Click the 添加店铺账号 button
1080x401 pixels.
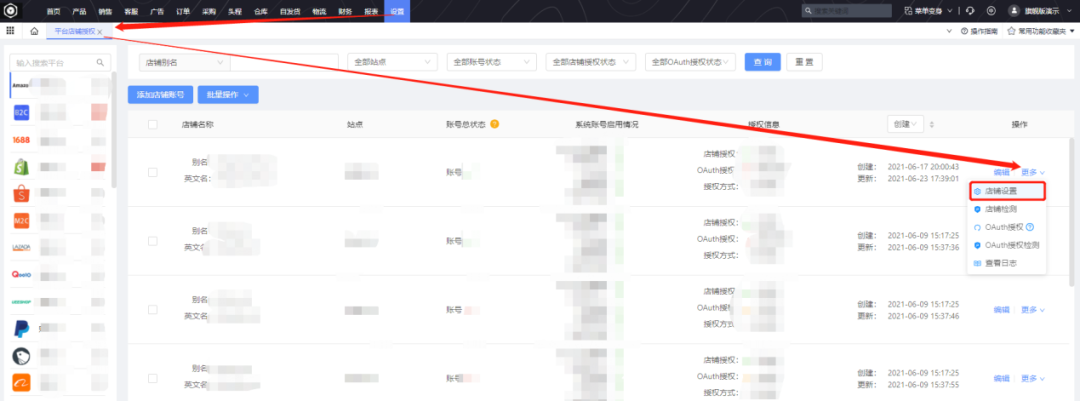tap(160, 95)
